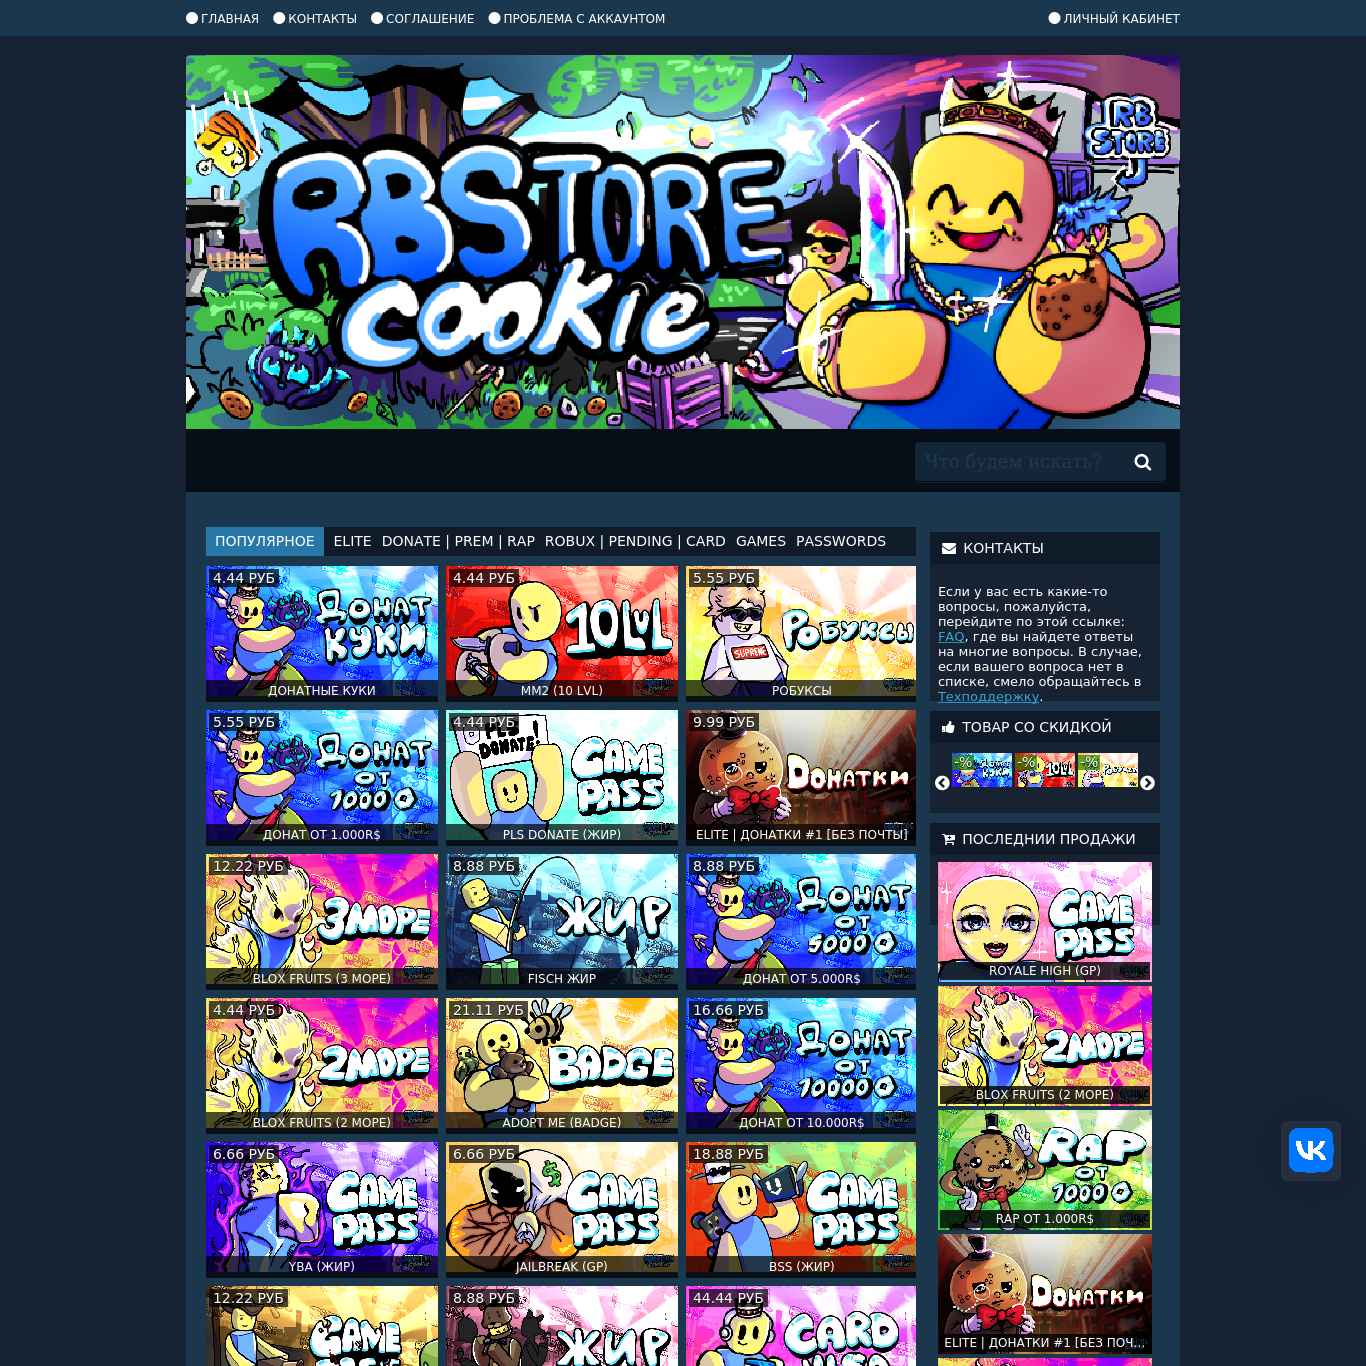1366x1366 pixels.
Task: Click the envelope icon beside КОНТАКТЫ
Action: [949, 548]
